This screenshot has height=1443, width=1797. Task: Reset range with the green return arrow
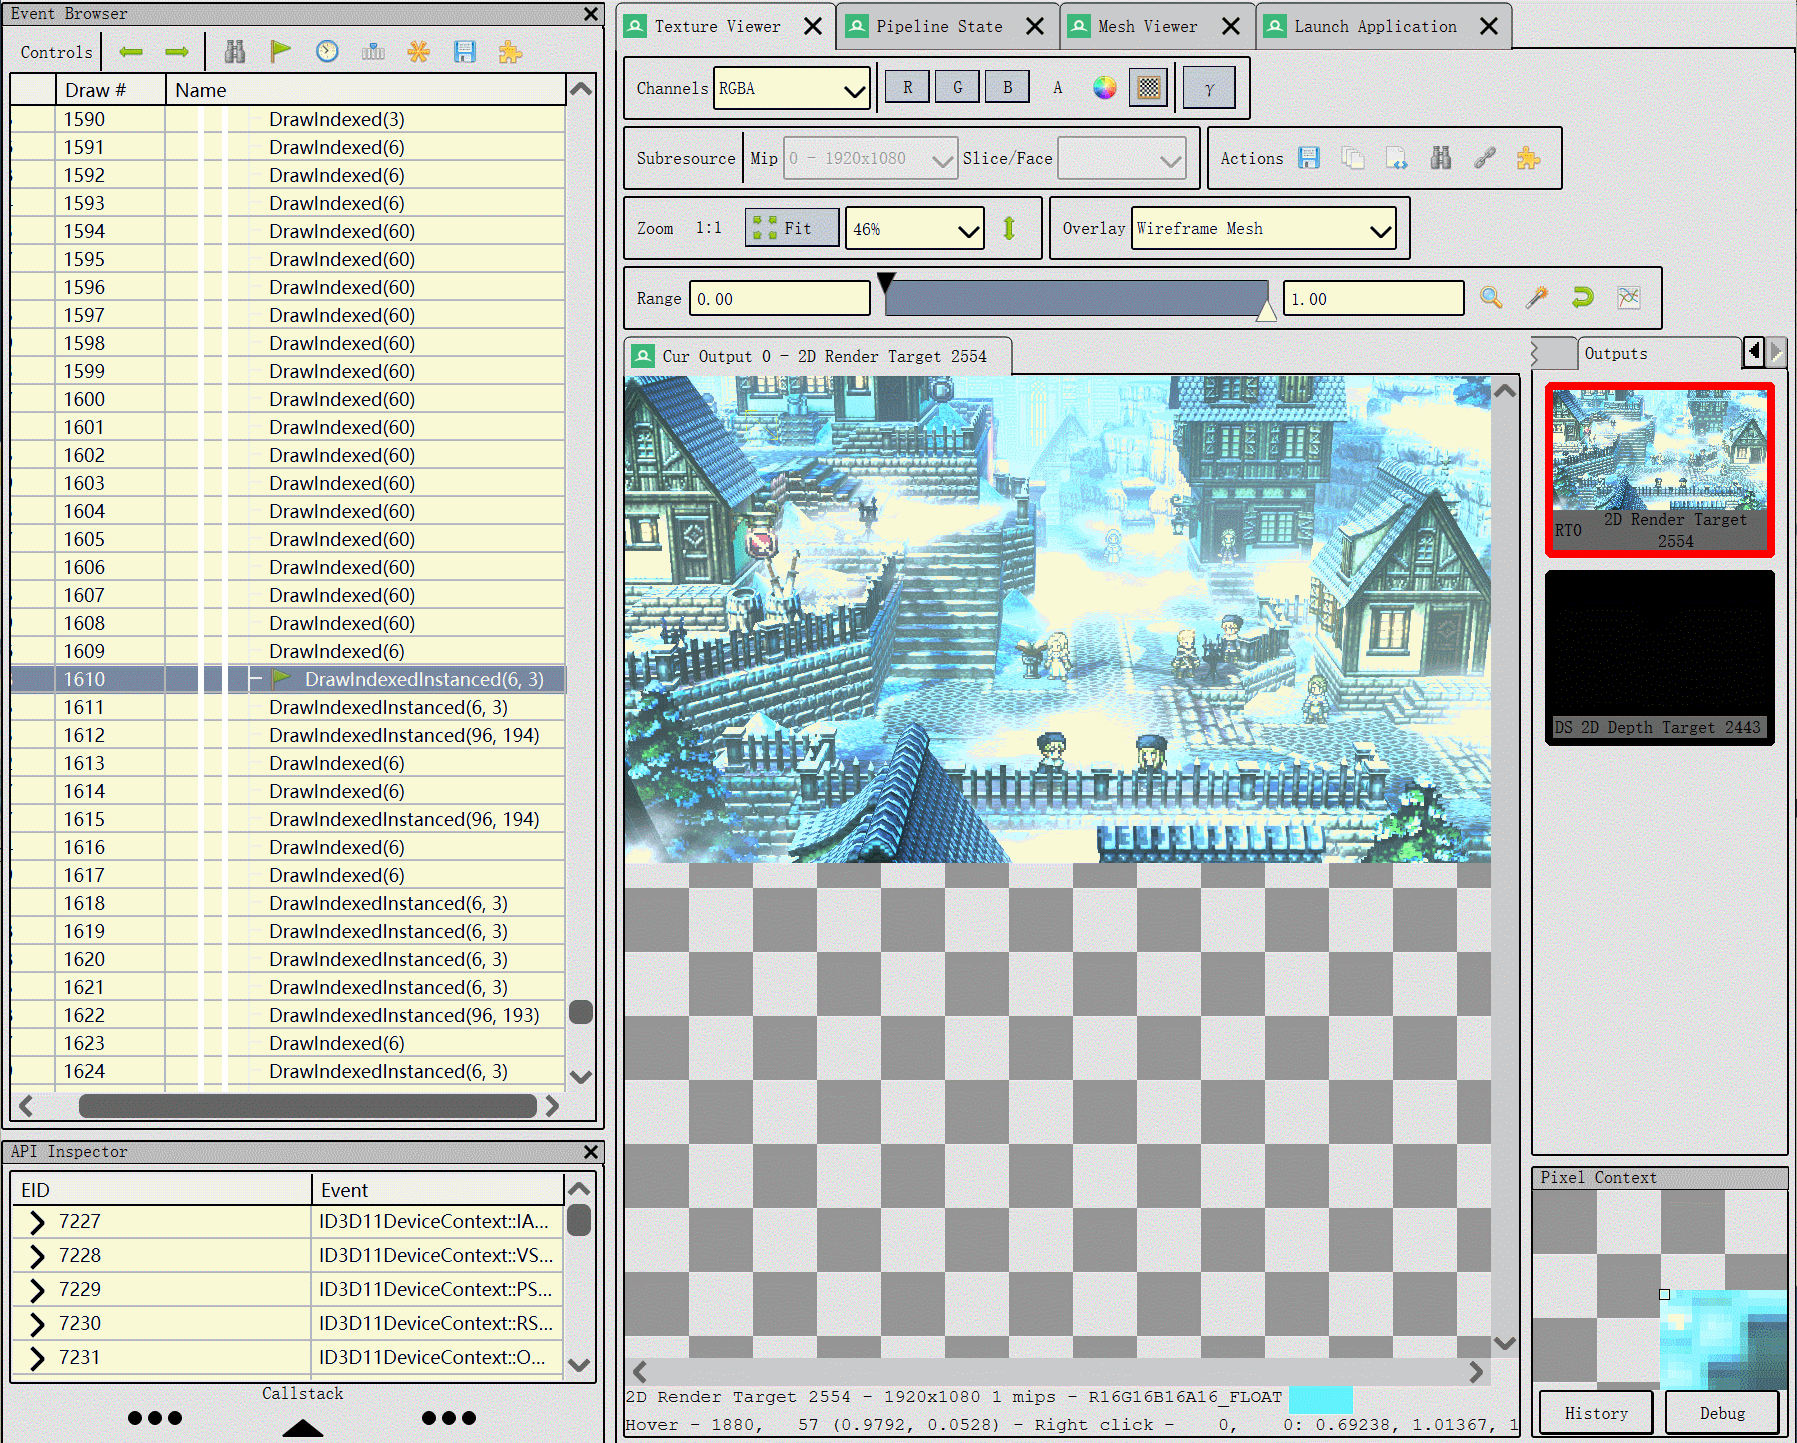tap(1583, 298)
